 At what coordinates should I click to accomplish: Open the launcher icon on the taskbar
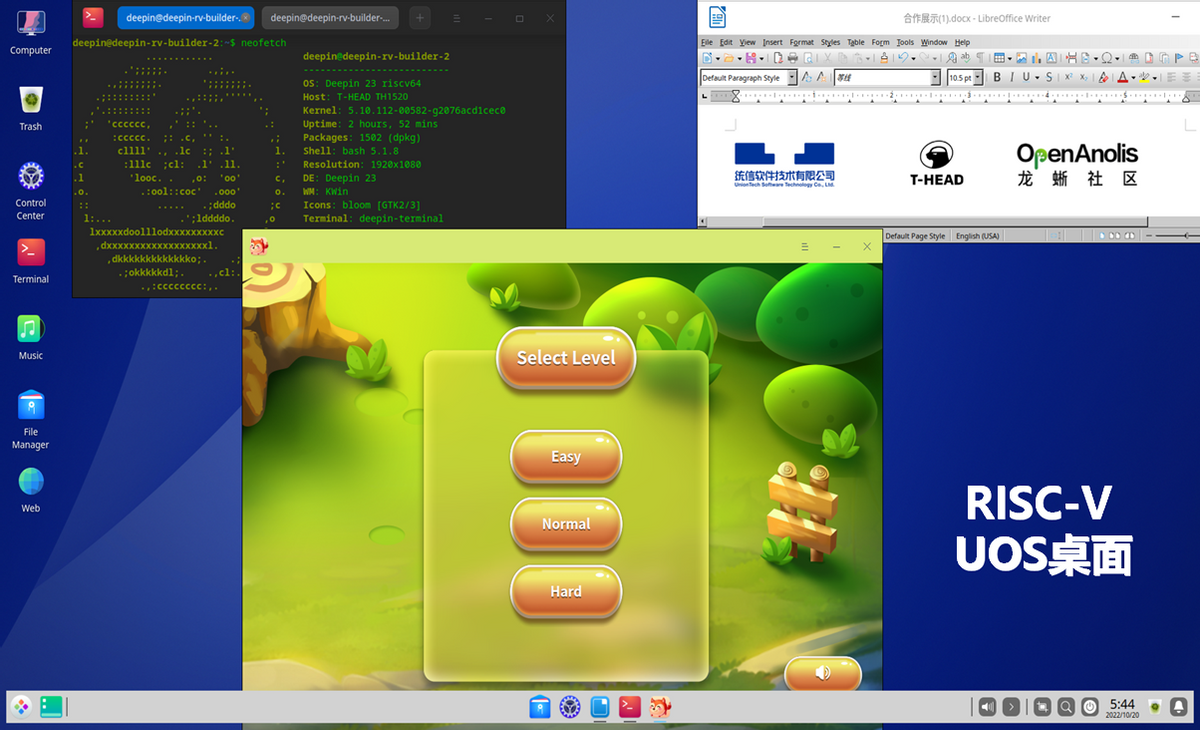(20, 707)
